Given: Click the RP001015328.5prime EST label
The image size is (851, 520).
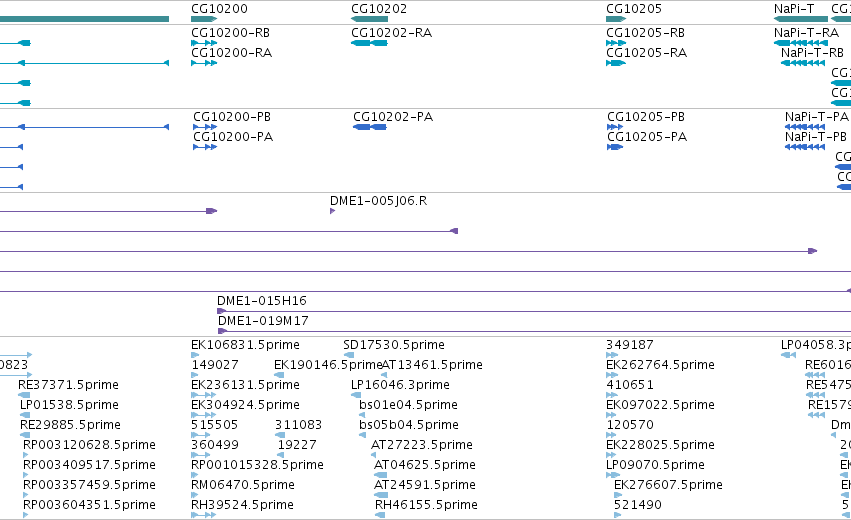Looking at the screenshot, I should [x=257, y=465].
